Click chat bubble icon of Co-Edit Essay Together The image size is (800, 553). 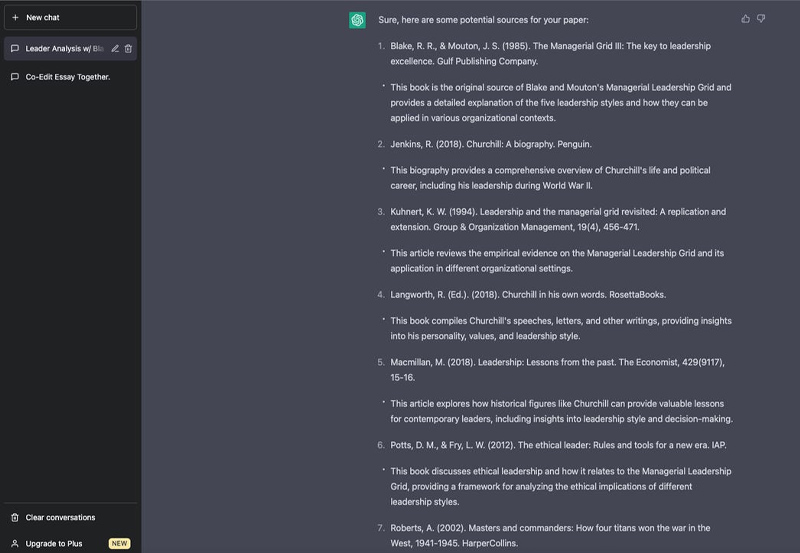[x=15, y=77]
